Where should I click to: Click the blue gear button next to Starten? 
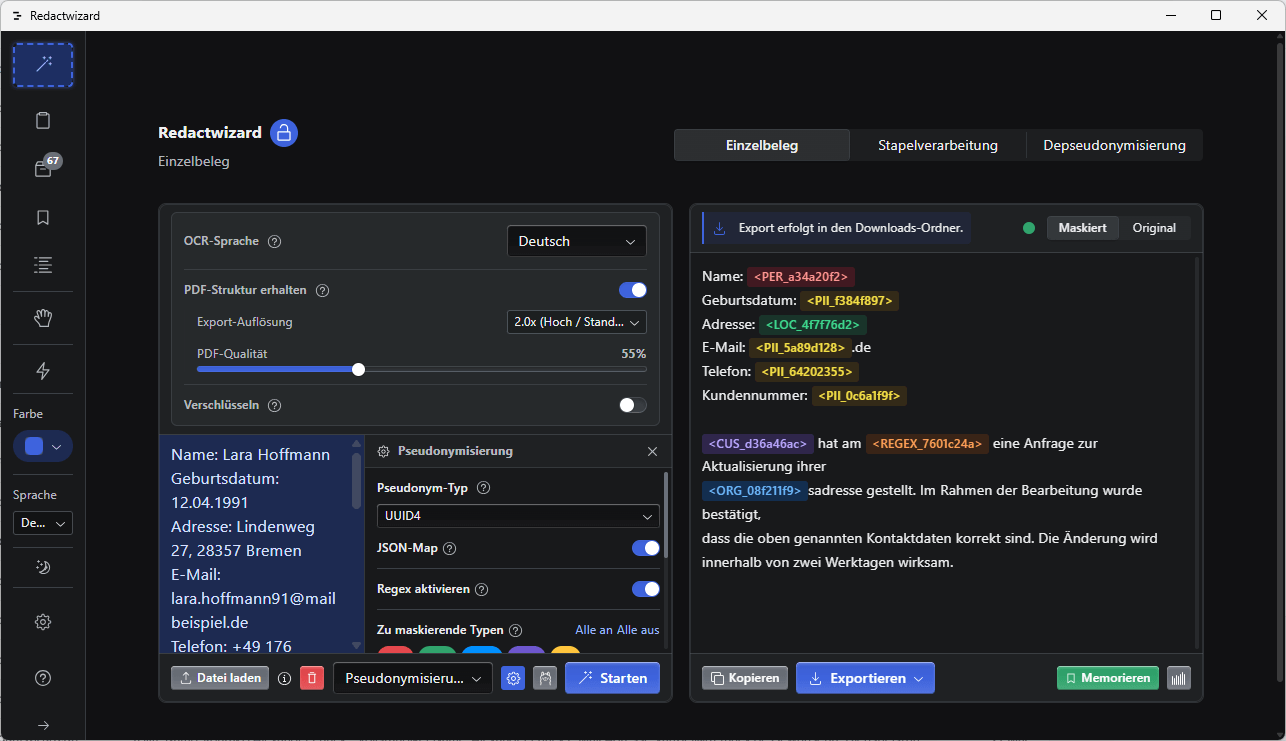[513, 678]
